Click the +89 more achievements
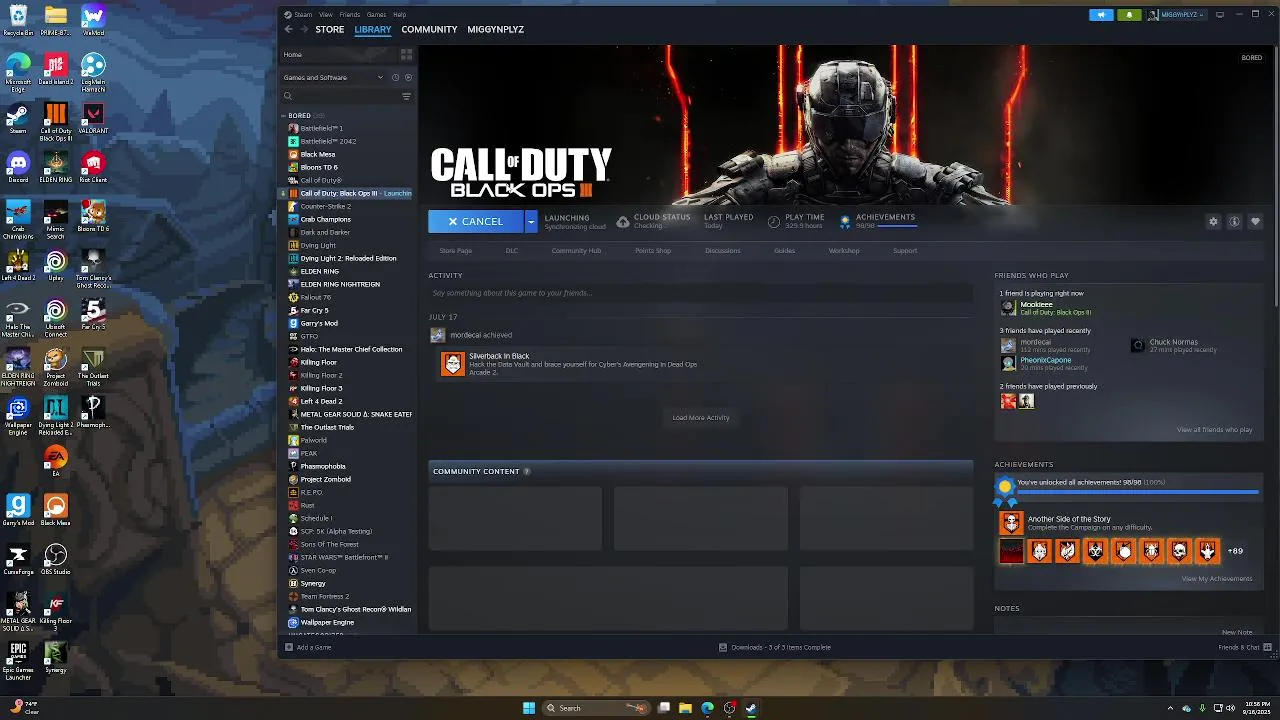Screen dimensions: 1280x720 pos(1236,551)
